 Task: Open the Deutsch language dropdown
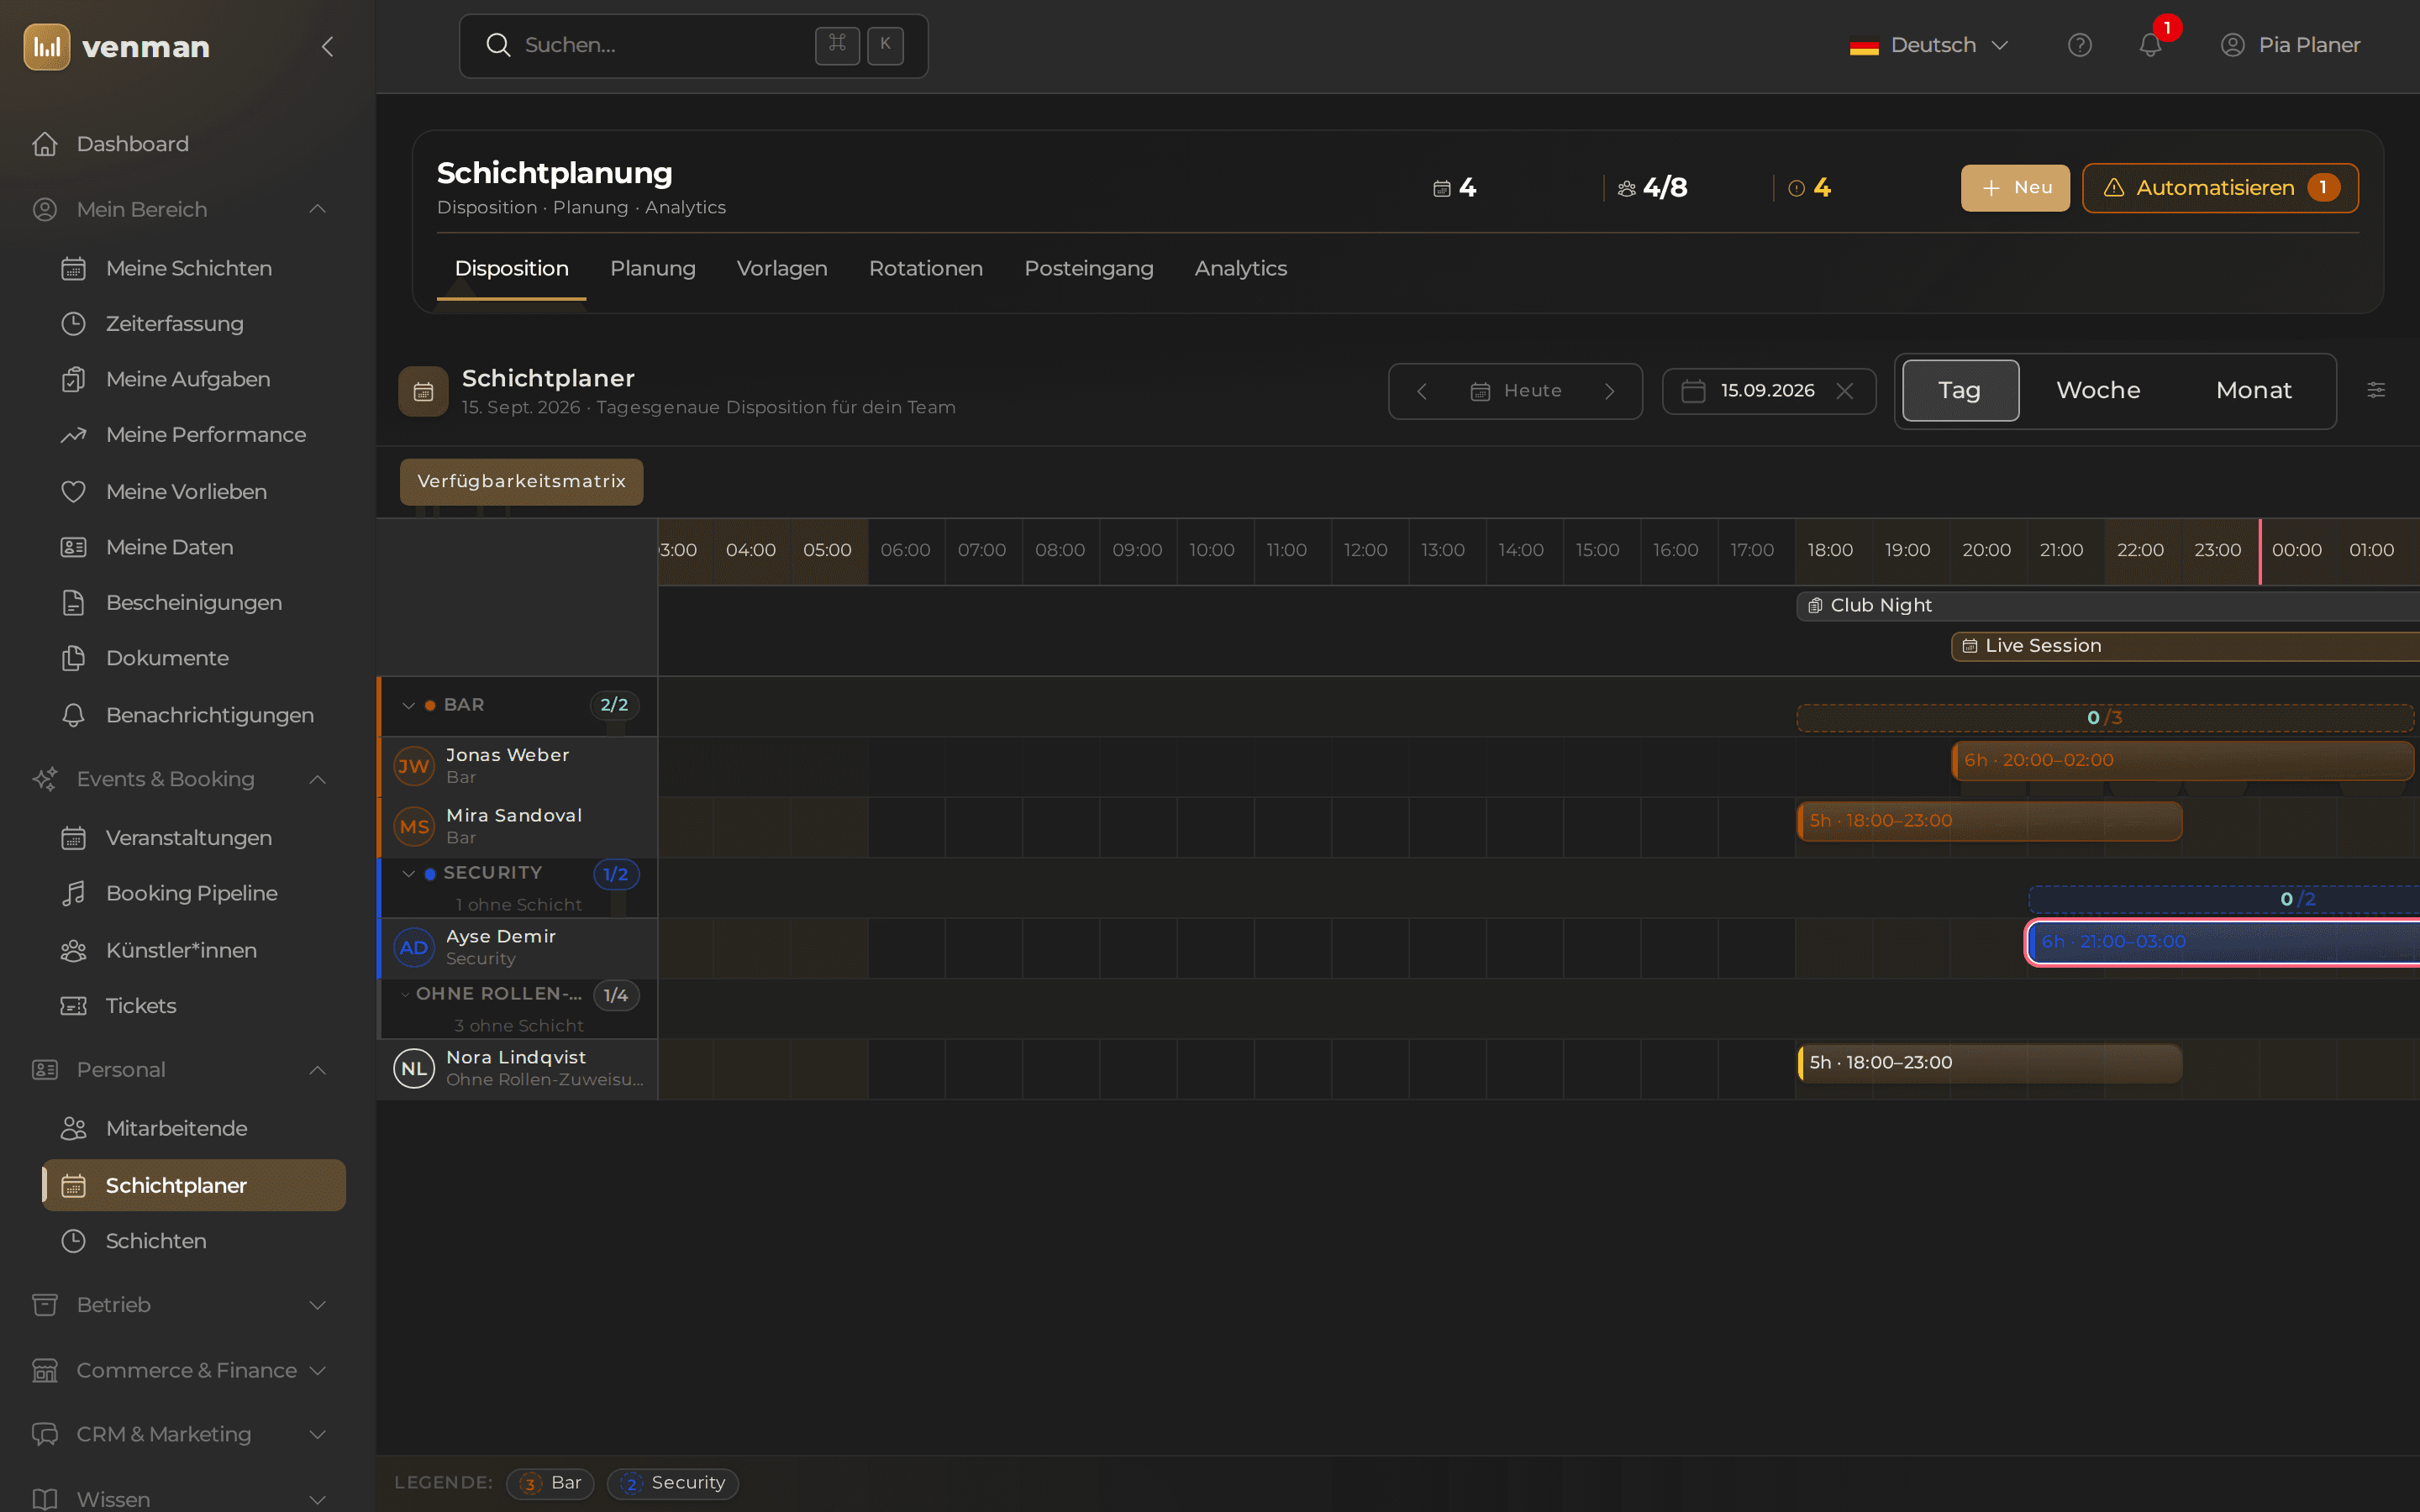coord(1928,45)
